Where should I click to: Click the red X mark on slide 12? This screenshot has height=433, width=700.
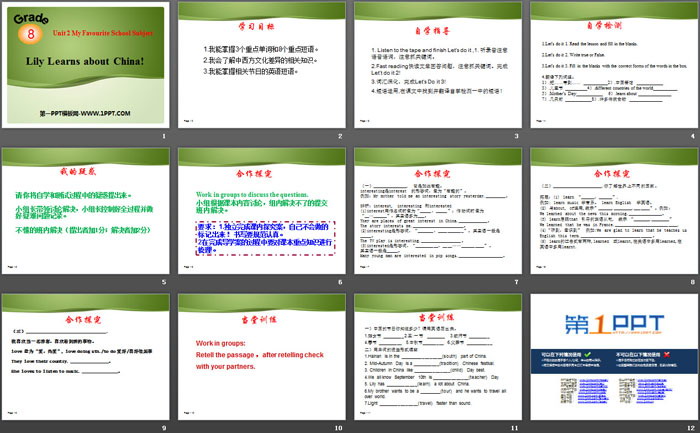(x=667, y=354)
